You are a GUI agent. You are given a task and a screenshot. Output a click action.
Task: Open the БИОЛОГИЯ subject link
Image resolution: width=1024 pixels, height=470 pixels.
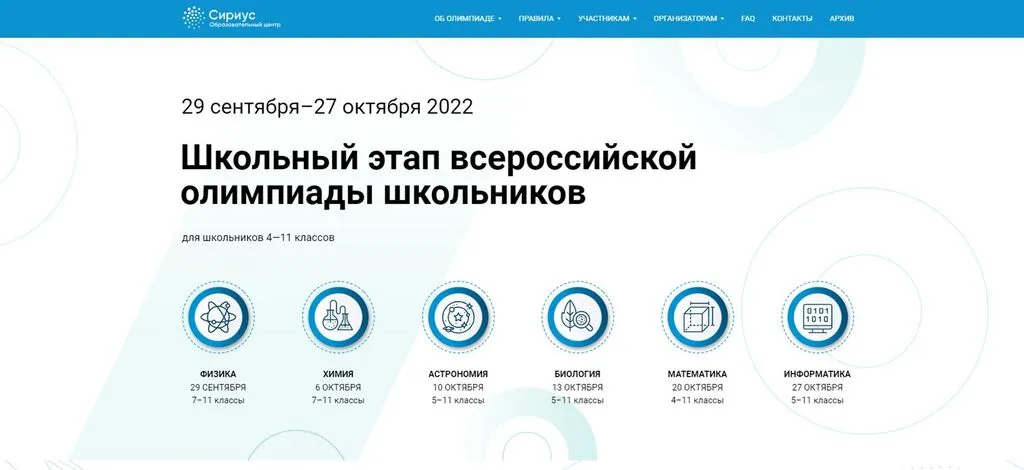pyautogui.click(x=578, y=374)
